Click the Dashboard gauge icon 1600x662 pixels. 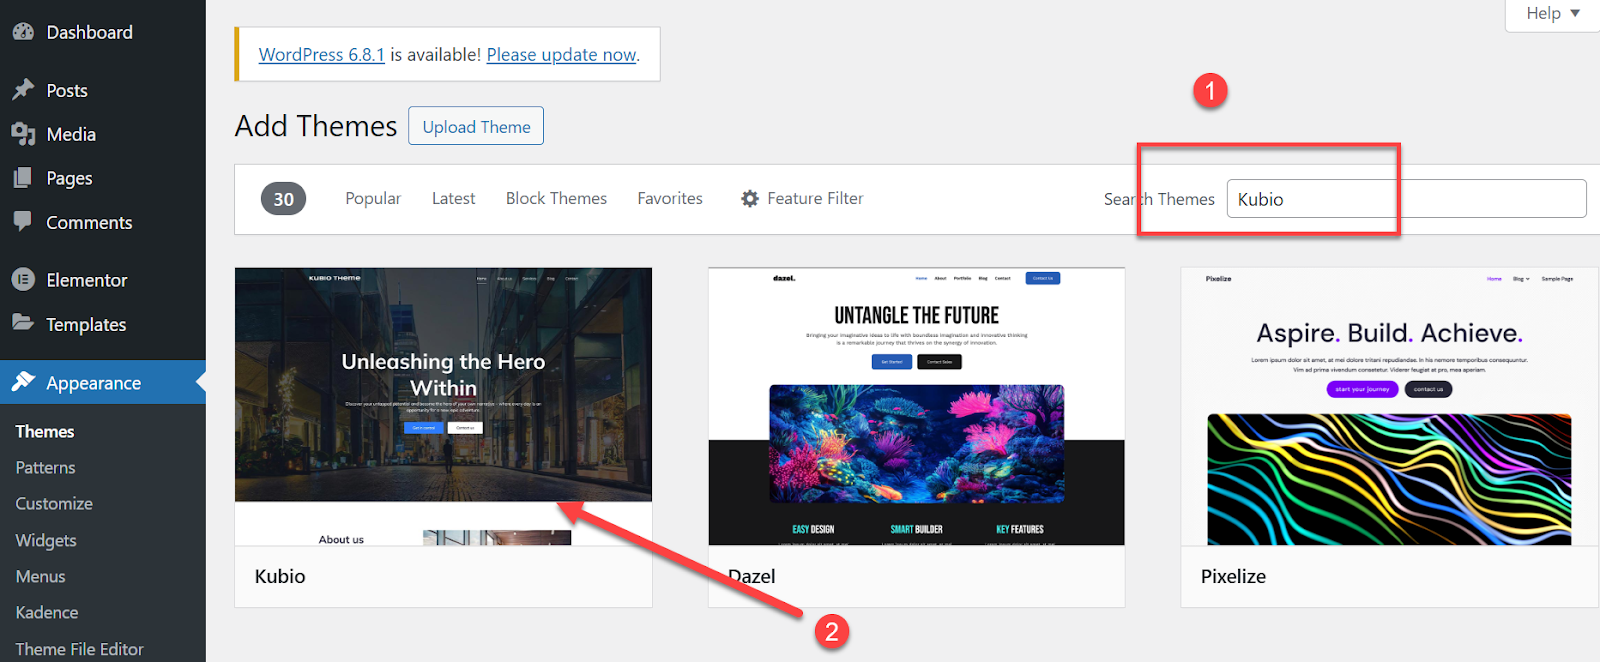23,32
